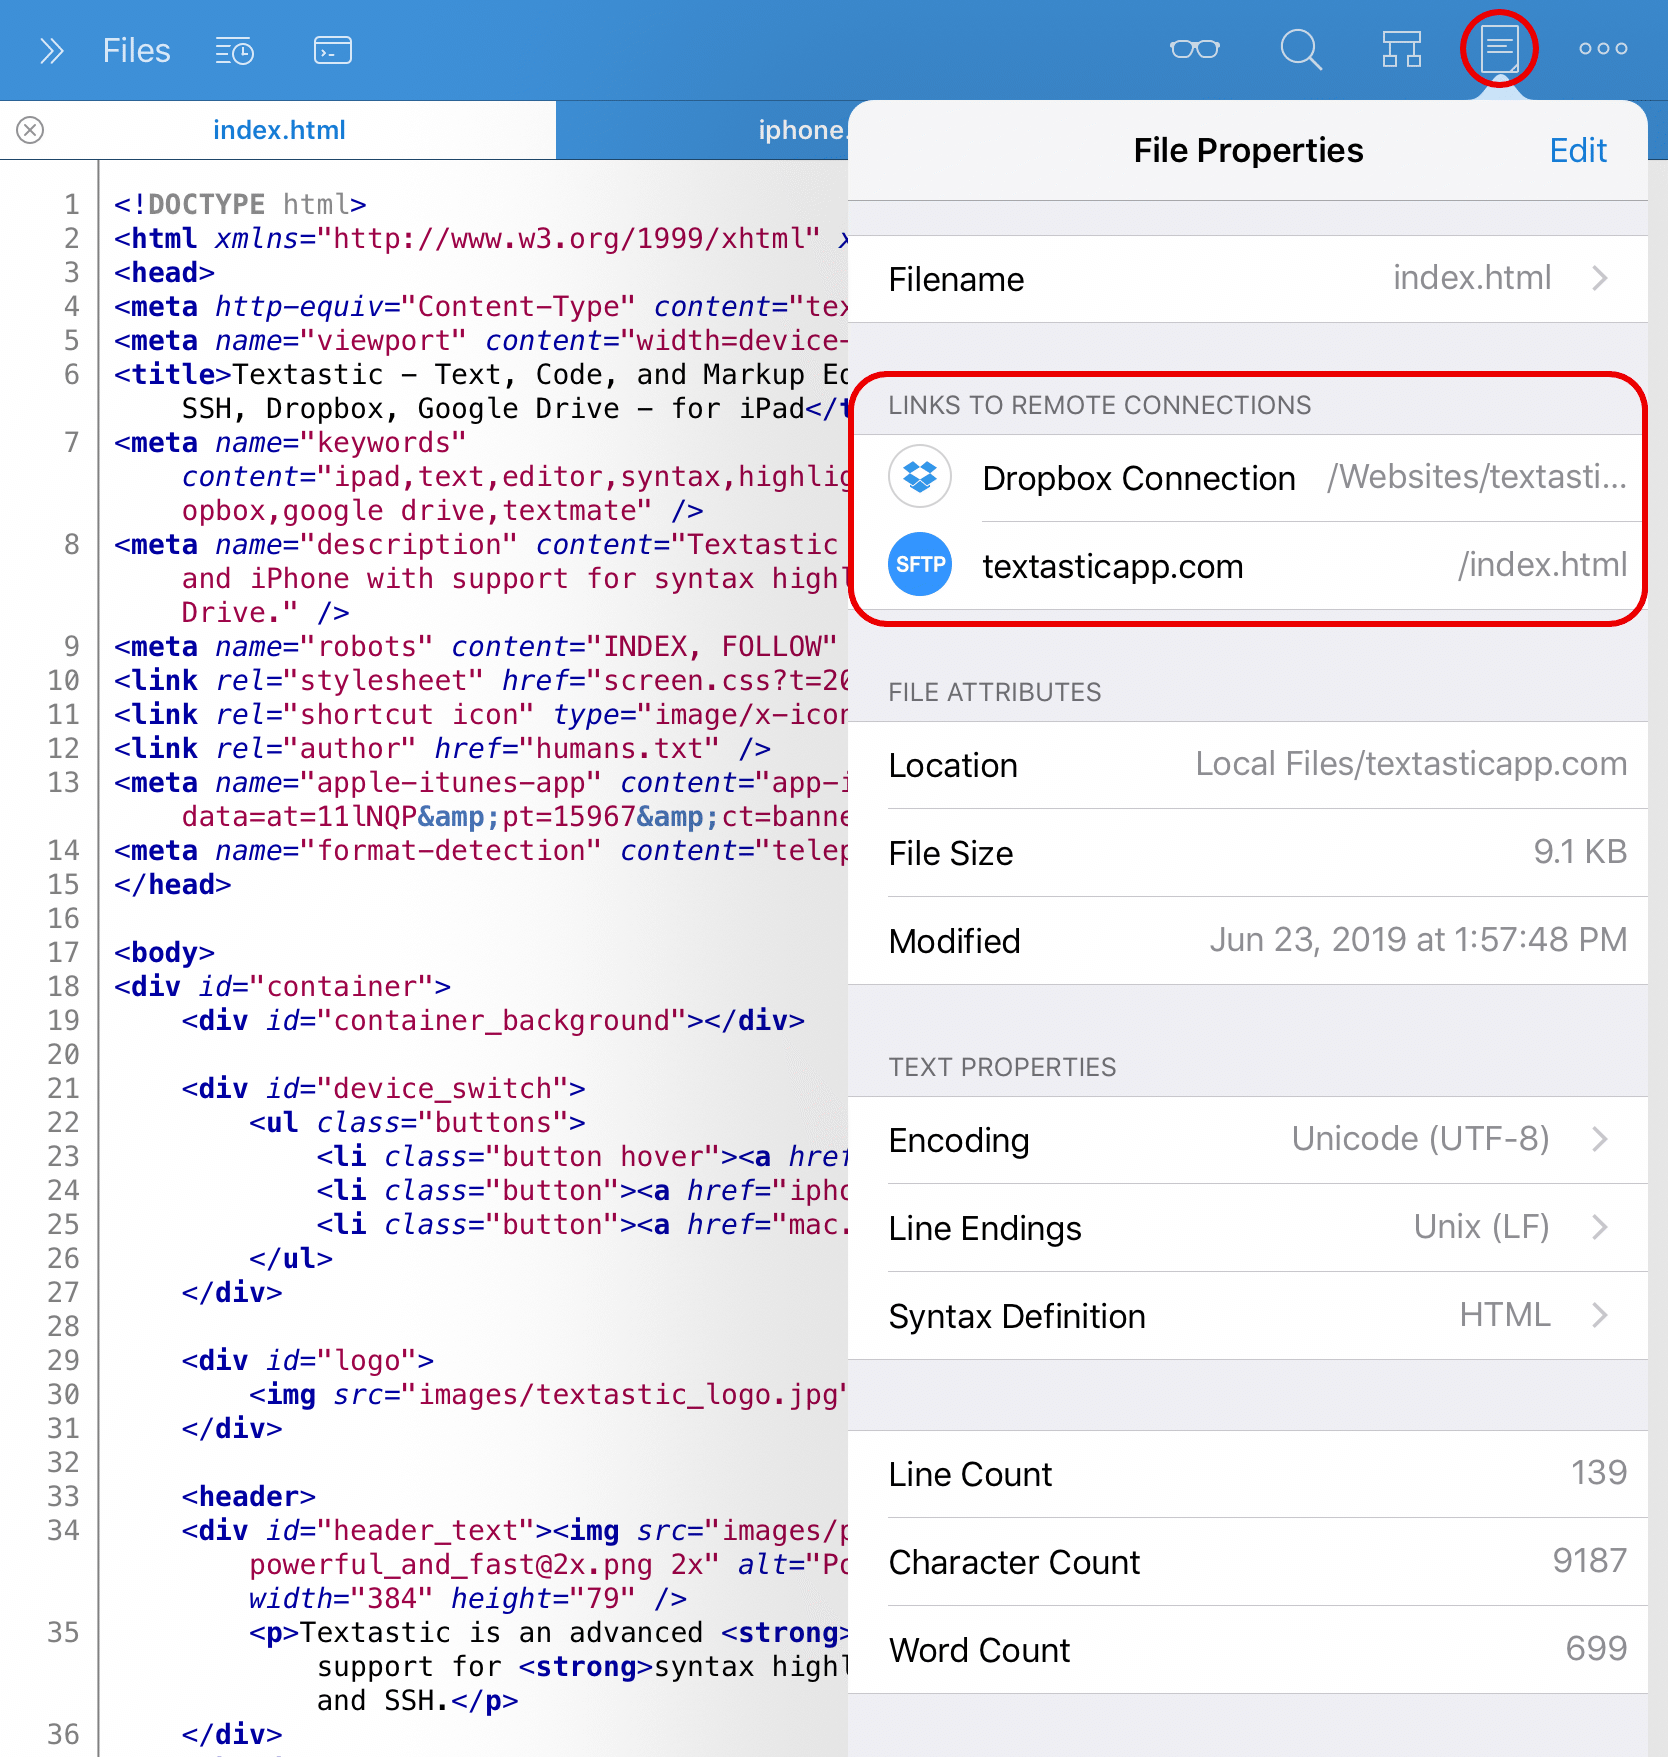This screenshot has width=1668, height=1757.
Task: Toggle the File Properties document icon
Action: [1498, 49]
